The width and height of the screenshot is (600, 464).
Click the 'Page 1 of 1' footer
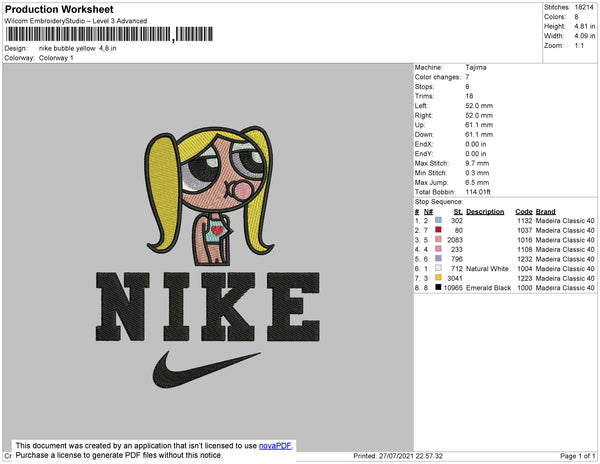coord(577,456)
